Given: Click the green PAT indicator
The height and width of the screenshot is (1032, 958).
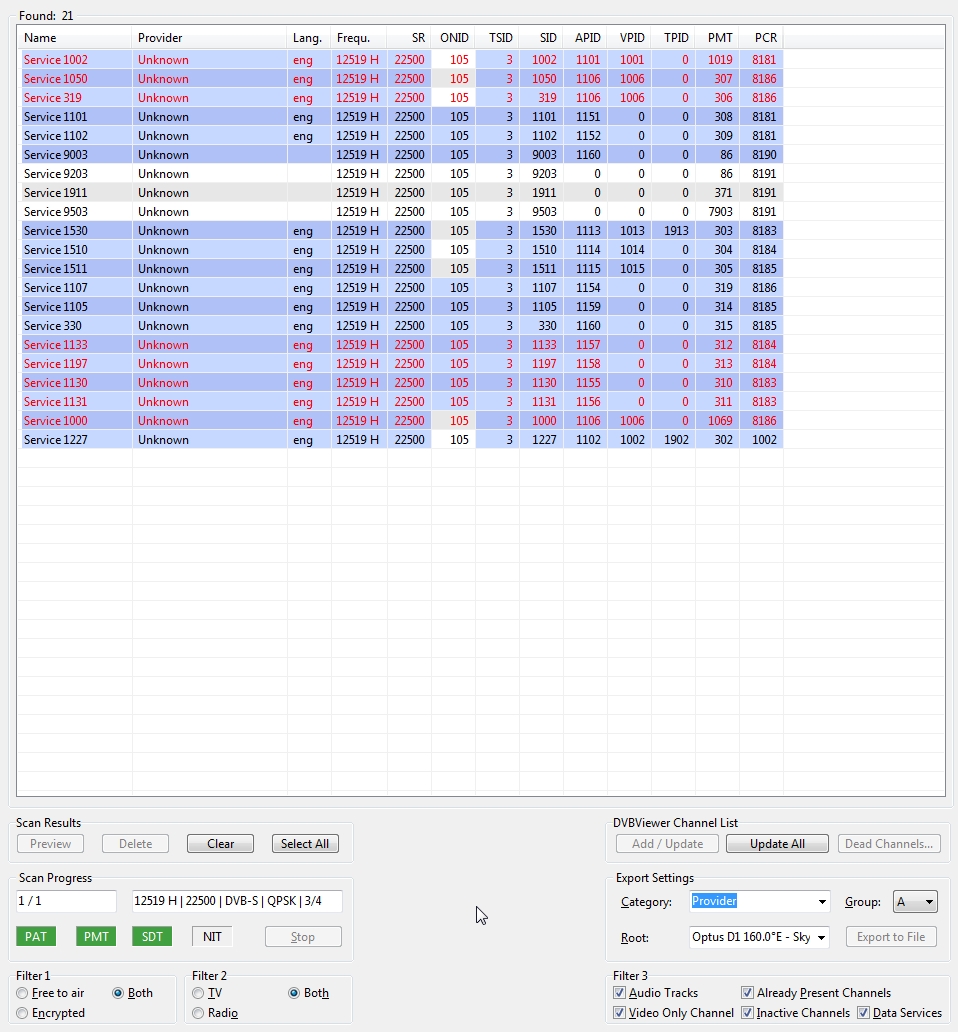Looking at the screenshot, I should tap(36, 937).
